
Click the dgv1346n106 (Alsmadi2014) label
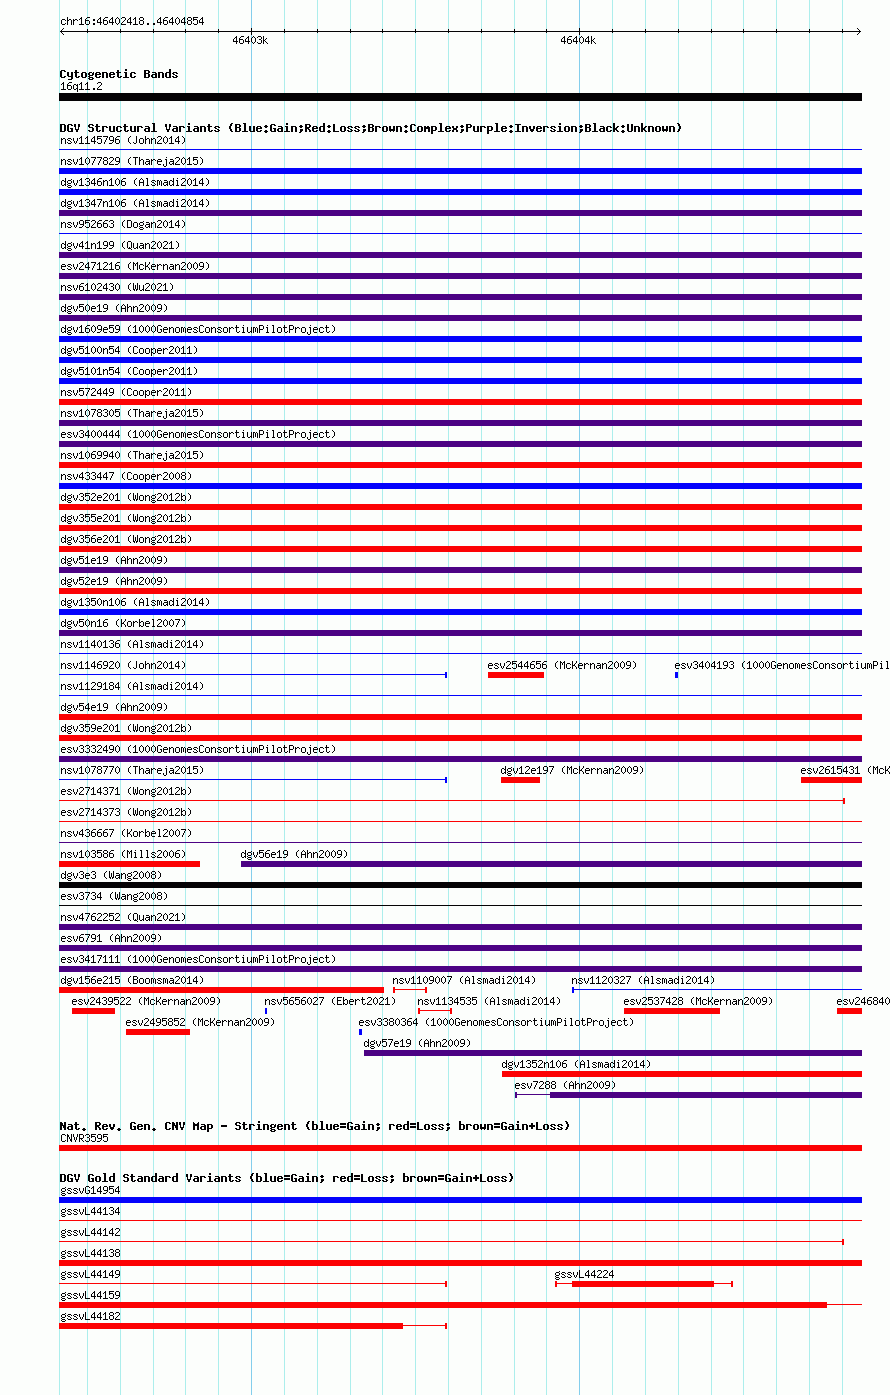tap(135, 182)
